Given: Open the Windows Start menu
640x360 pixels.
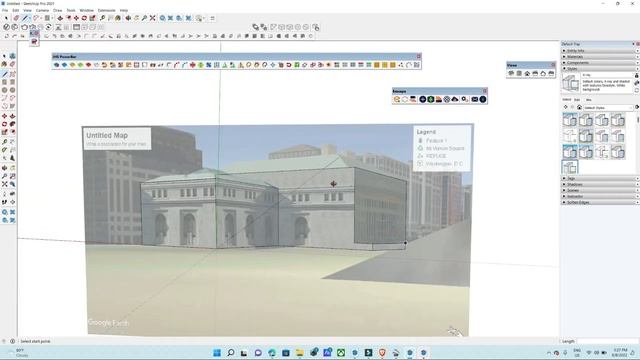Looking at the screenshot, I should click(217, 353).
